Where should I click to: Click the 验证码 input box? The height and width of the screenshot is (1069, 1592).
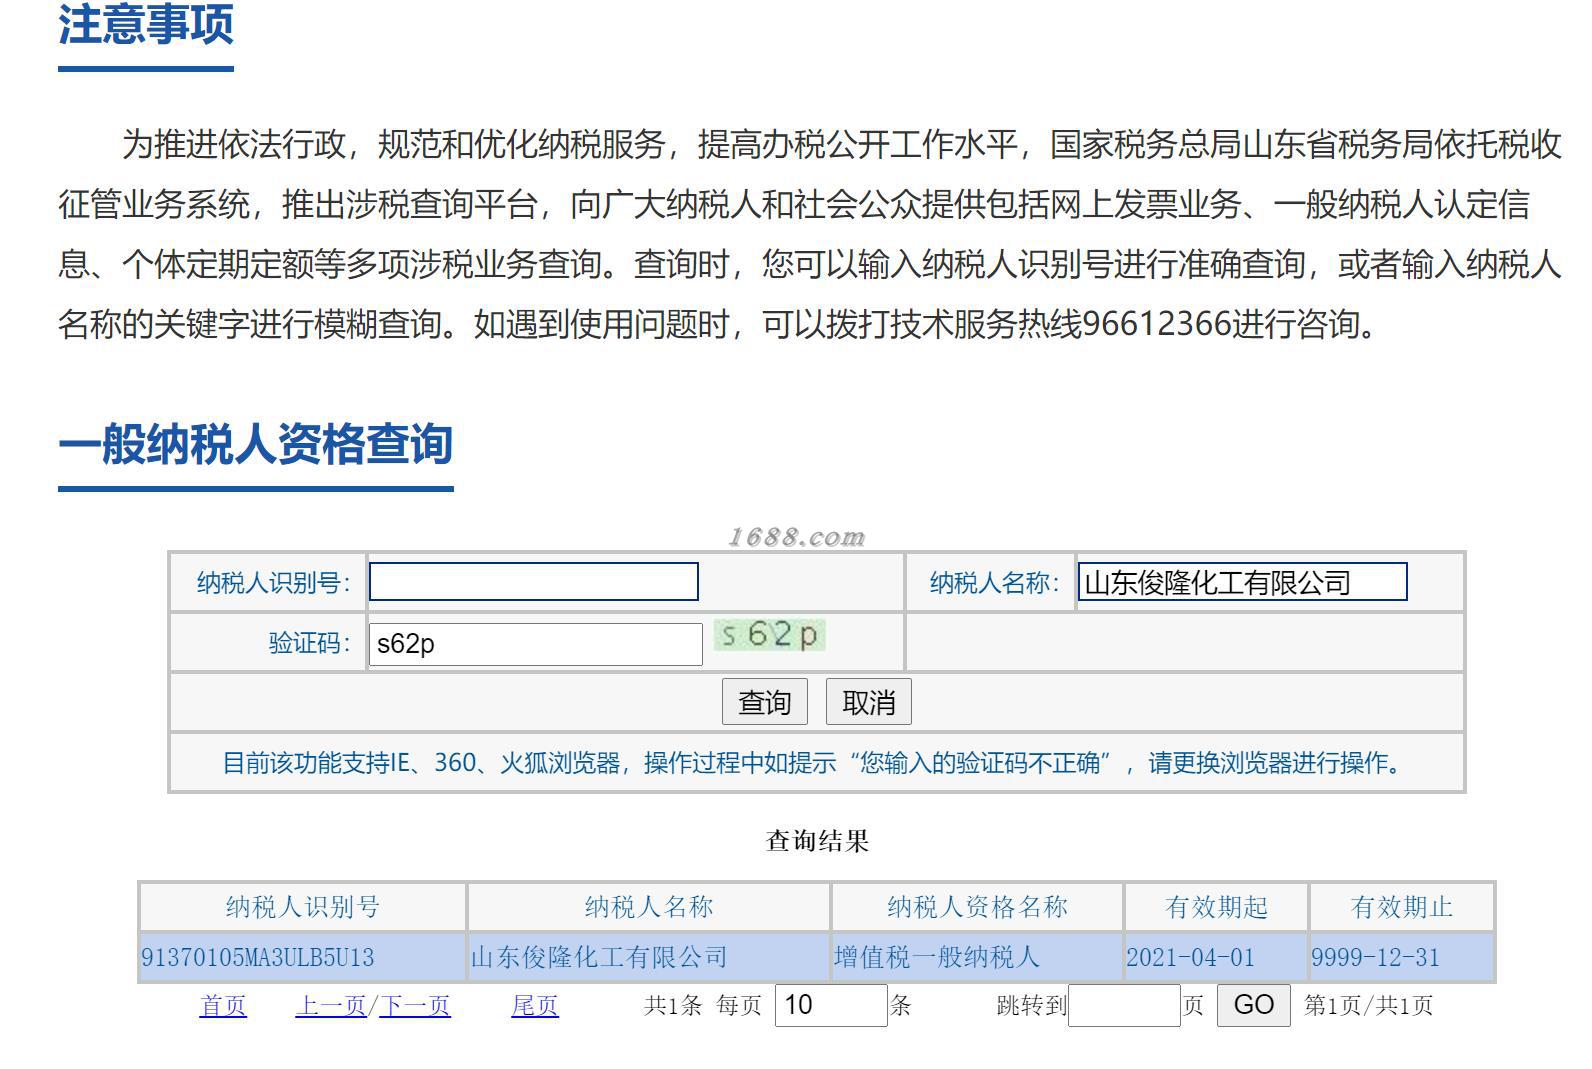(536, 644)
